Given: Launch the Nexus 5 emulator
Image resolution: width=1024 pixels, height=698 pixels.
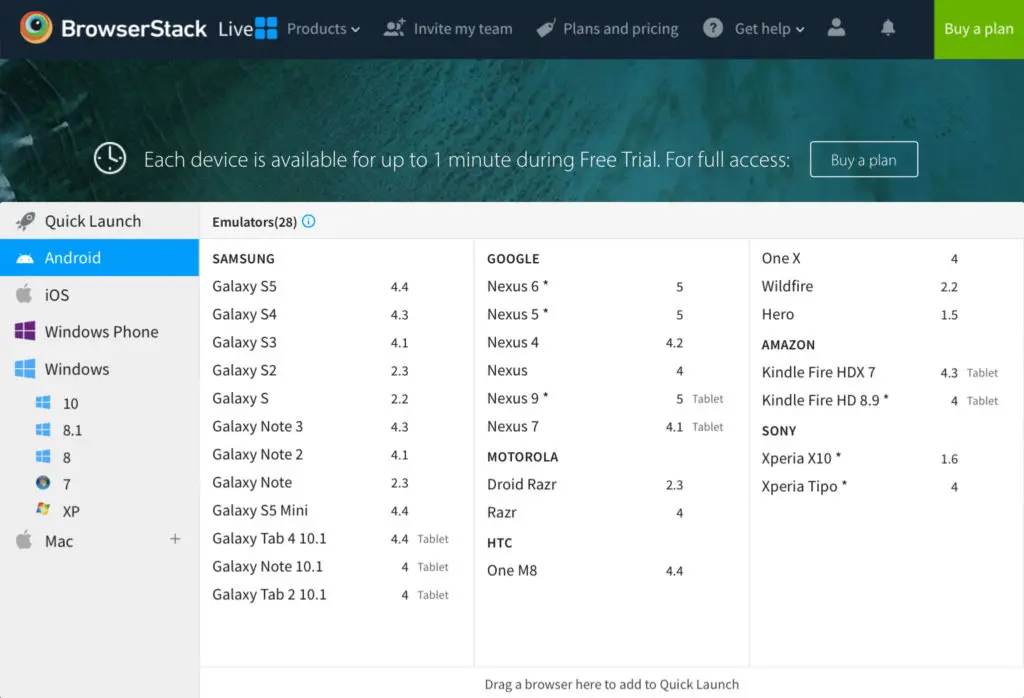Looking at the screenshot, I should click(584, 315).
